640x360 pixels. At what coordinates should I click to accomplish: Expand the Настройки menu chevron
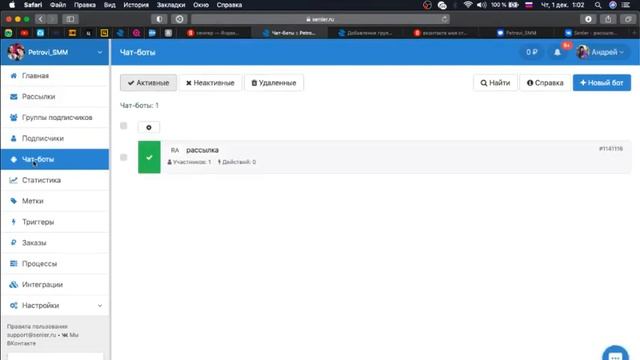coord(100,305)
